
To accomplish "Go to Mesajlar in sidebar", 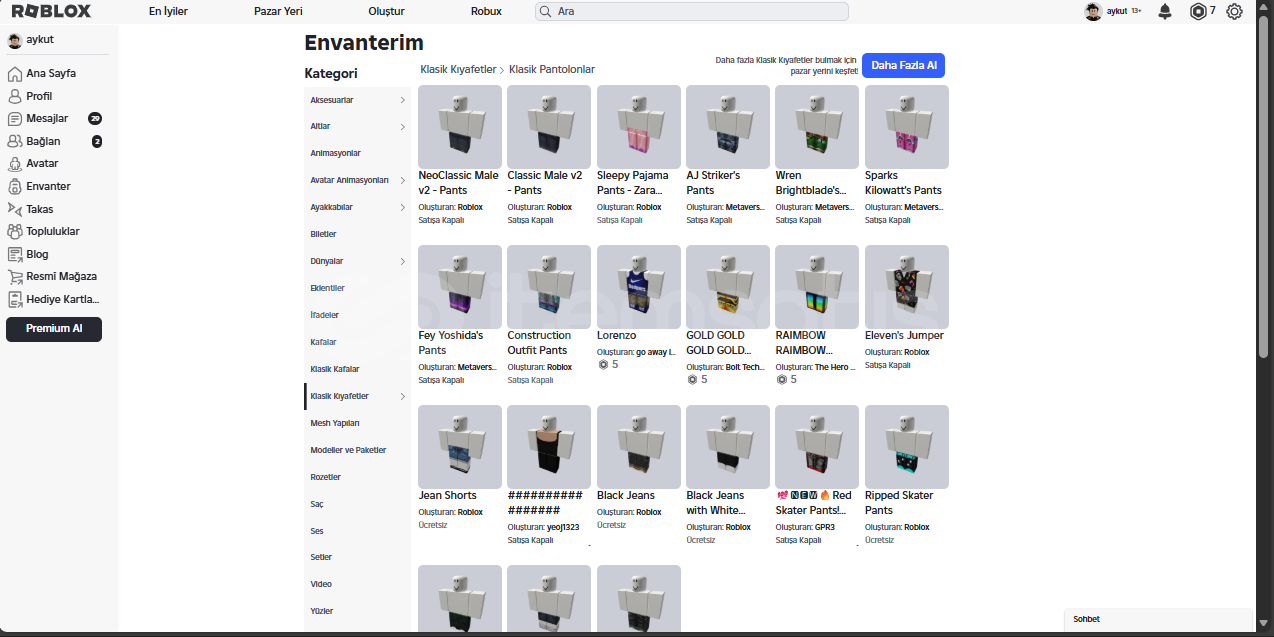I will [47, 118].
